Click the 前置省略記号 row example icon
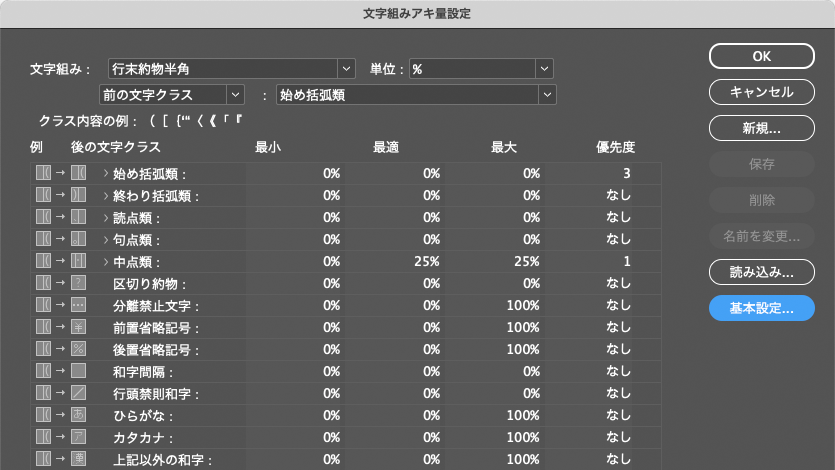The width and height of the screenshot is (835, 470). pyautogui.click(x=79, y=327)
